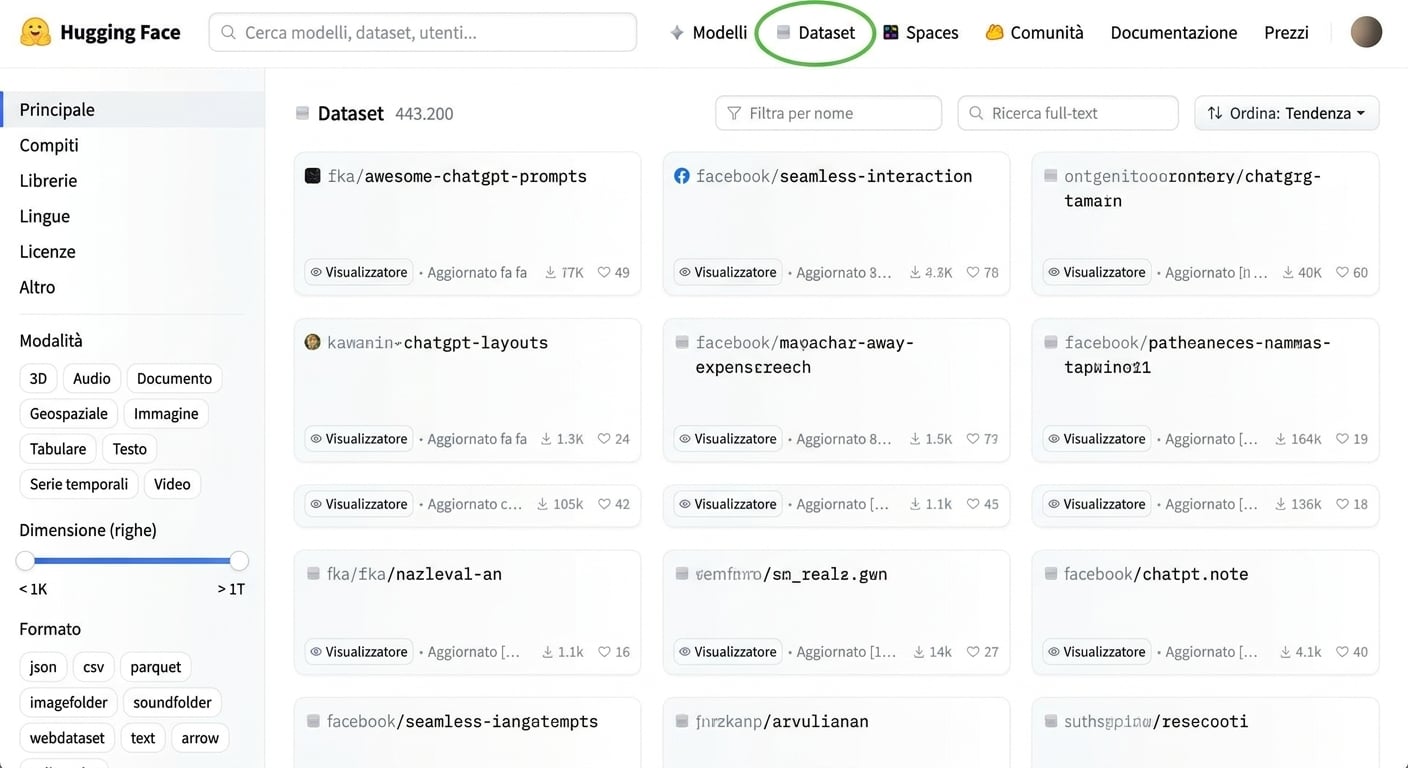Click the download icon on seamless-interaction card
The width and height of the screenshot is (1408, 768).
point(914,272)
